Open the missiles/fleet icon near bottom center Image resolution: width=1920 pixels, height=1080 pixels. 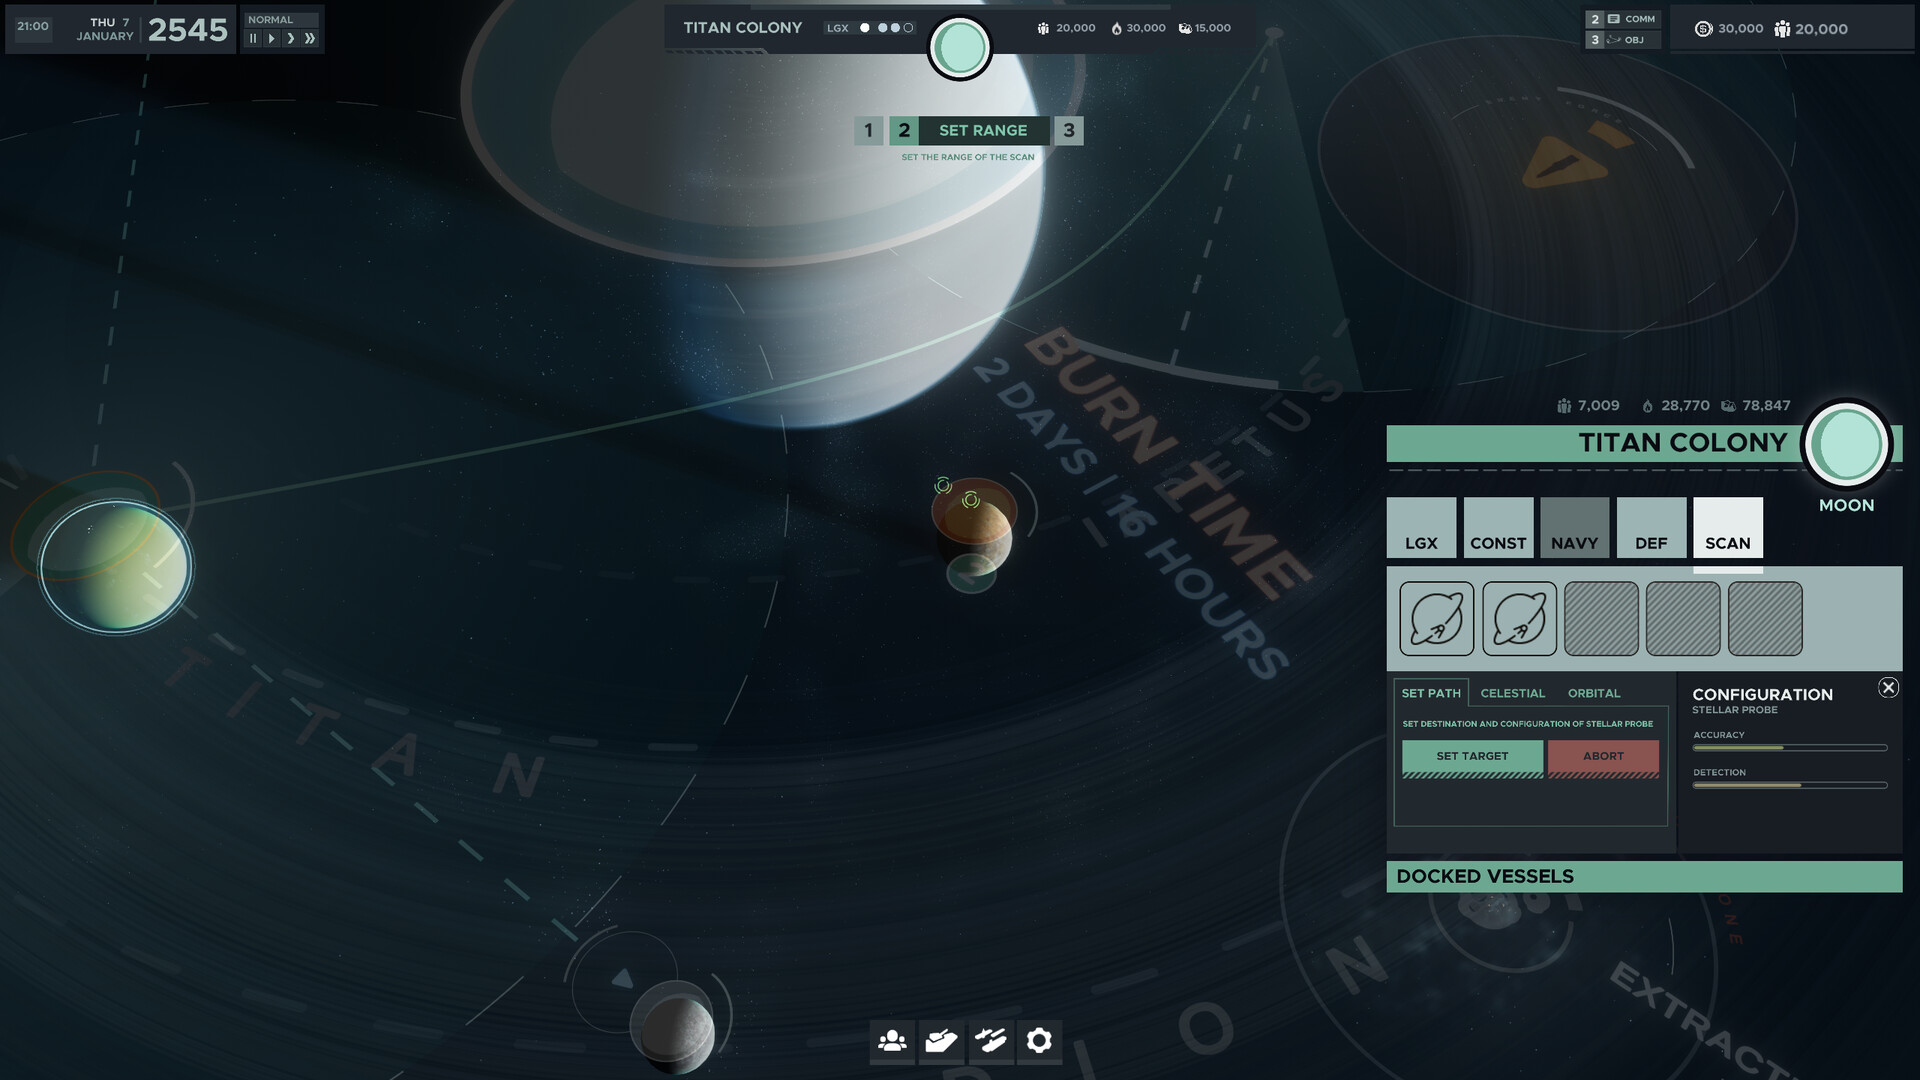[989, 1040]
